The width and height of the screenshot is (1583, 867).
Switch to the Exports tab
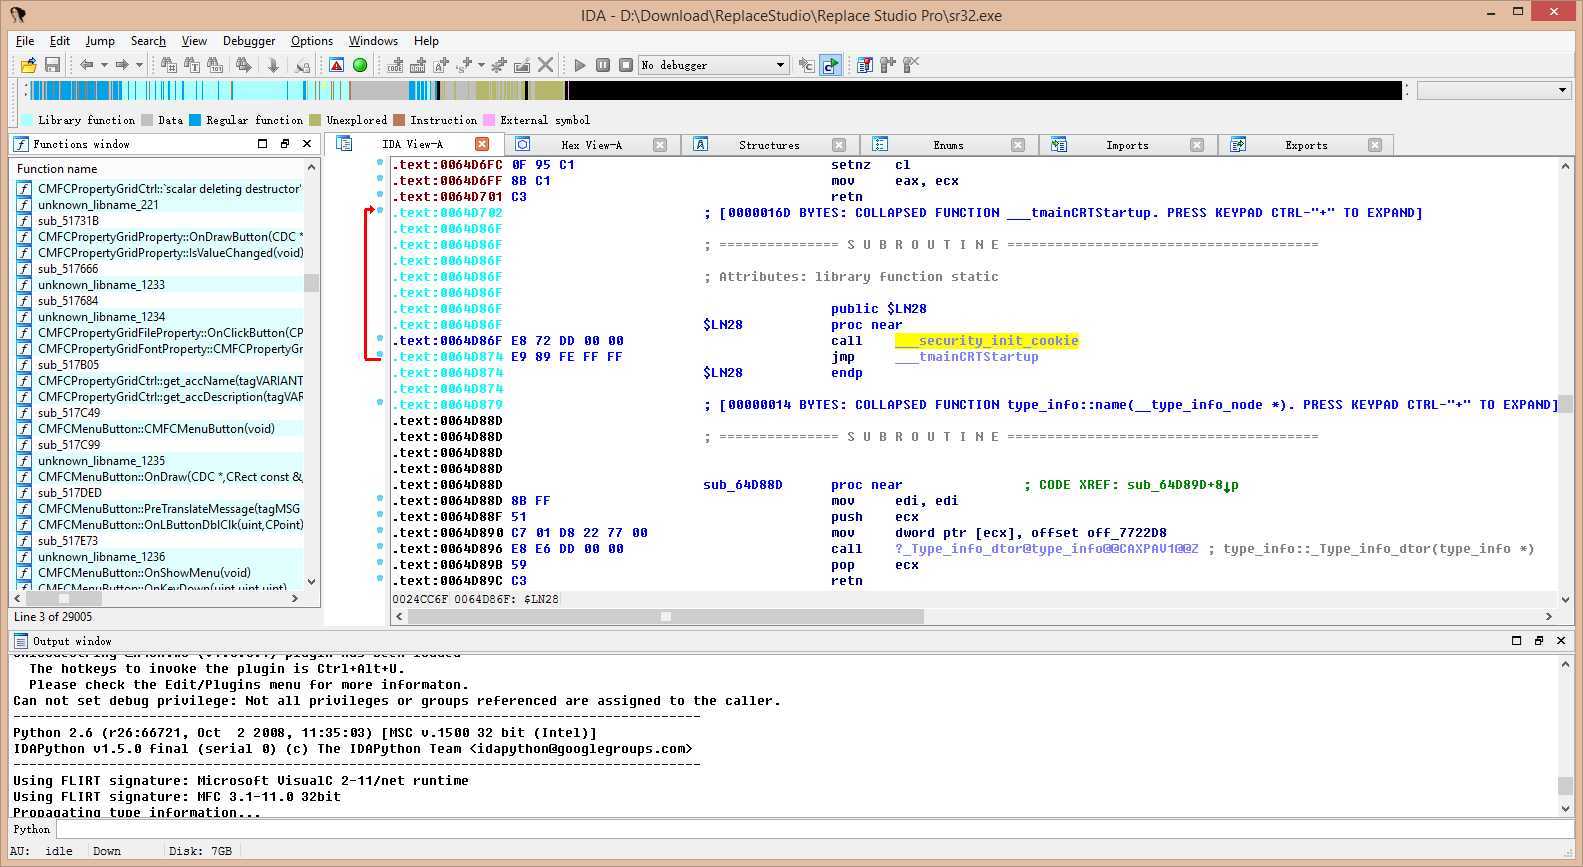point(1306,145)
